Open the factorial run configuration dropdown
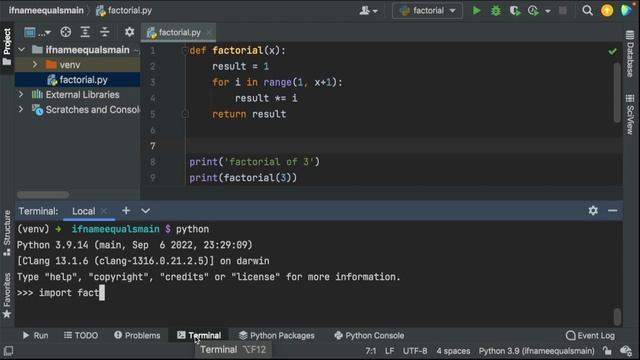 [x=427, y=11]
